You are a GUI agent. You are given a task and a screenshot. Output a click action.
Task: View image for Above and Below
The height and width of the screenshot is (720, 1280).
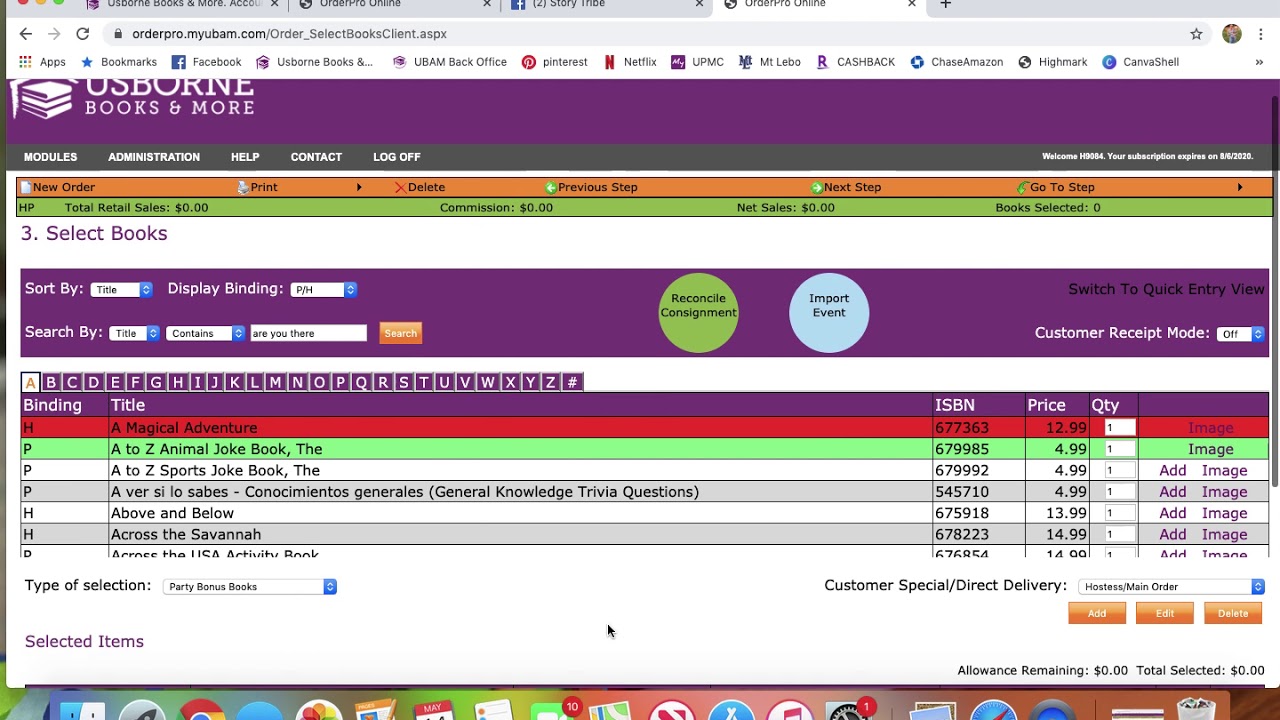click(1224, 513)
